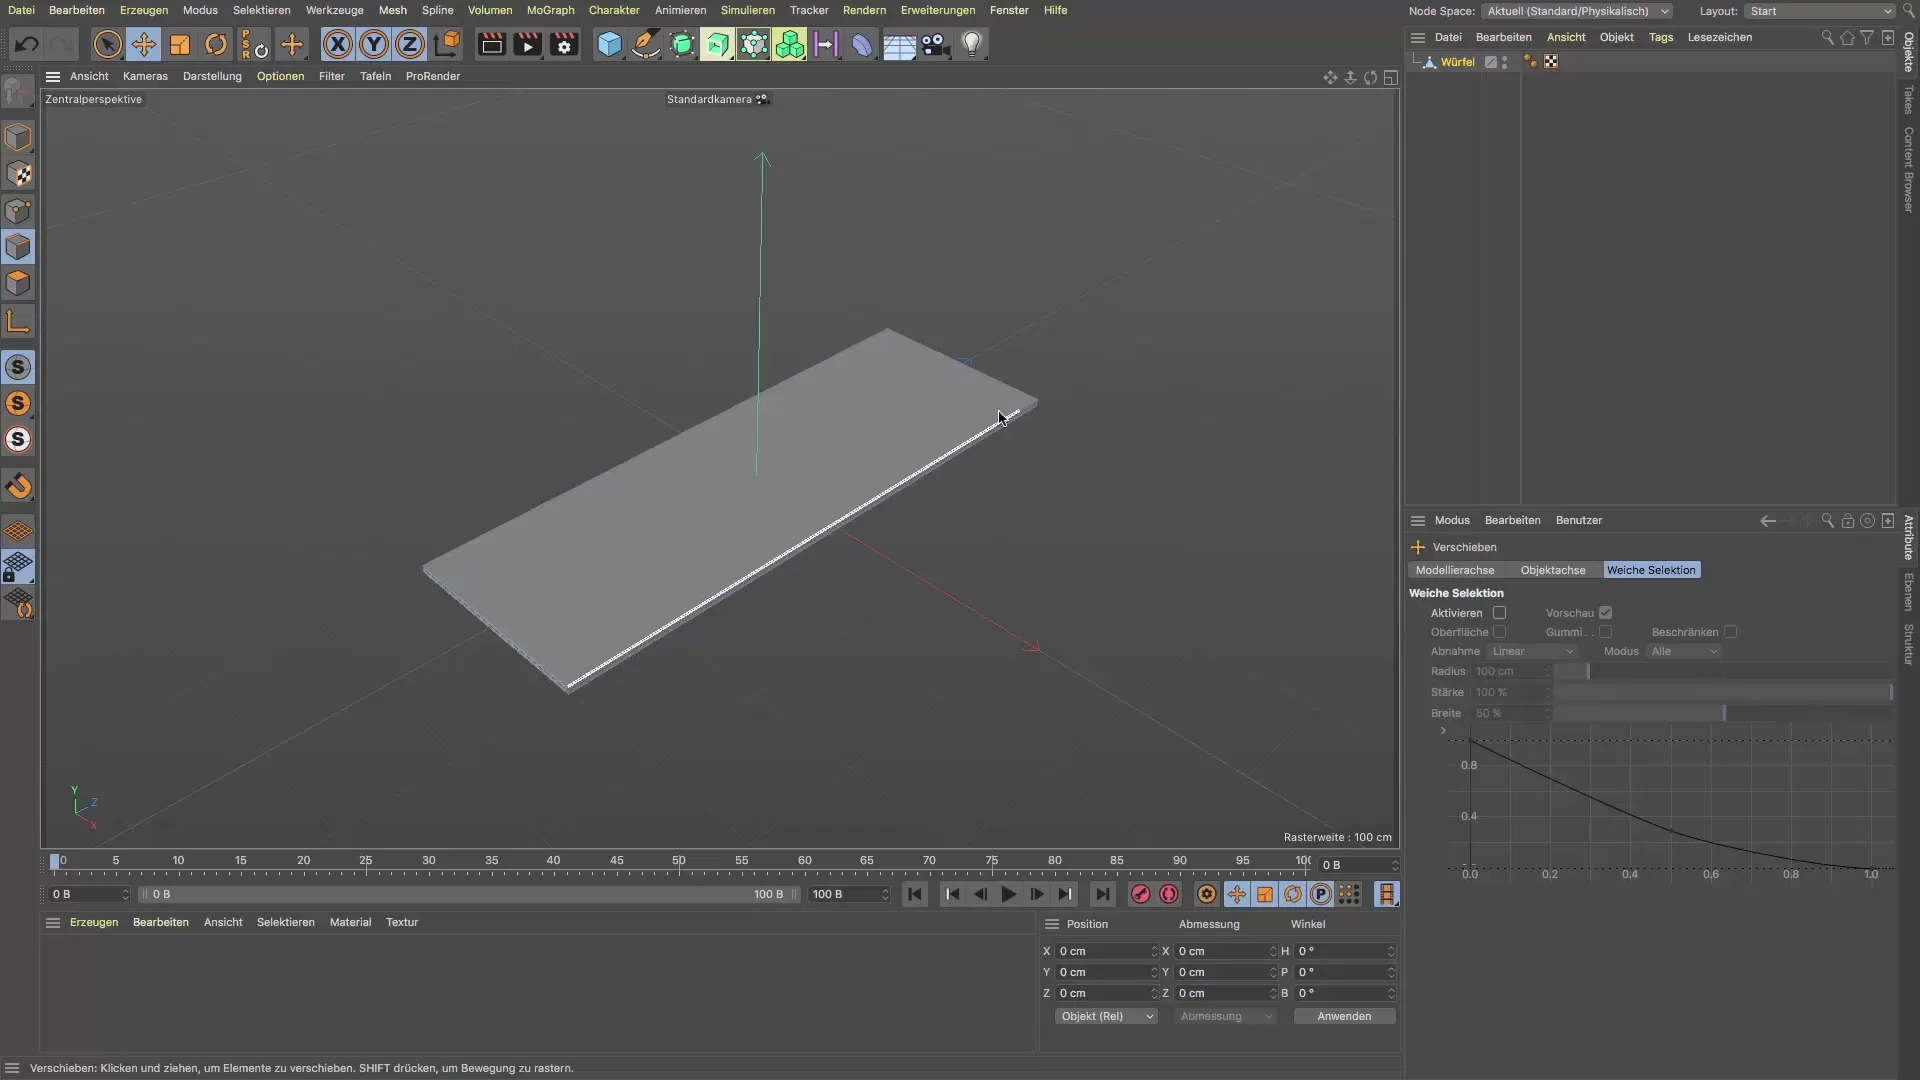Select the Würfel object

tap(1457, 62)
